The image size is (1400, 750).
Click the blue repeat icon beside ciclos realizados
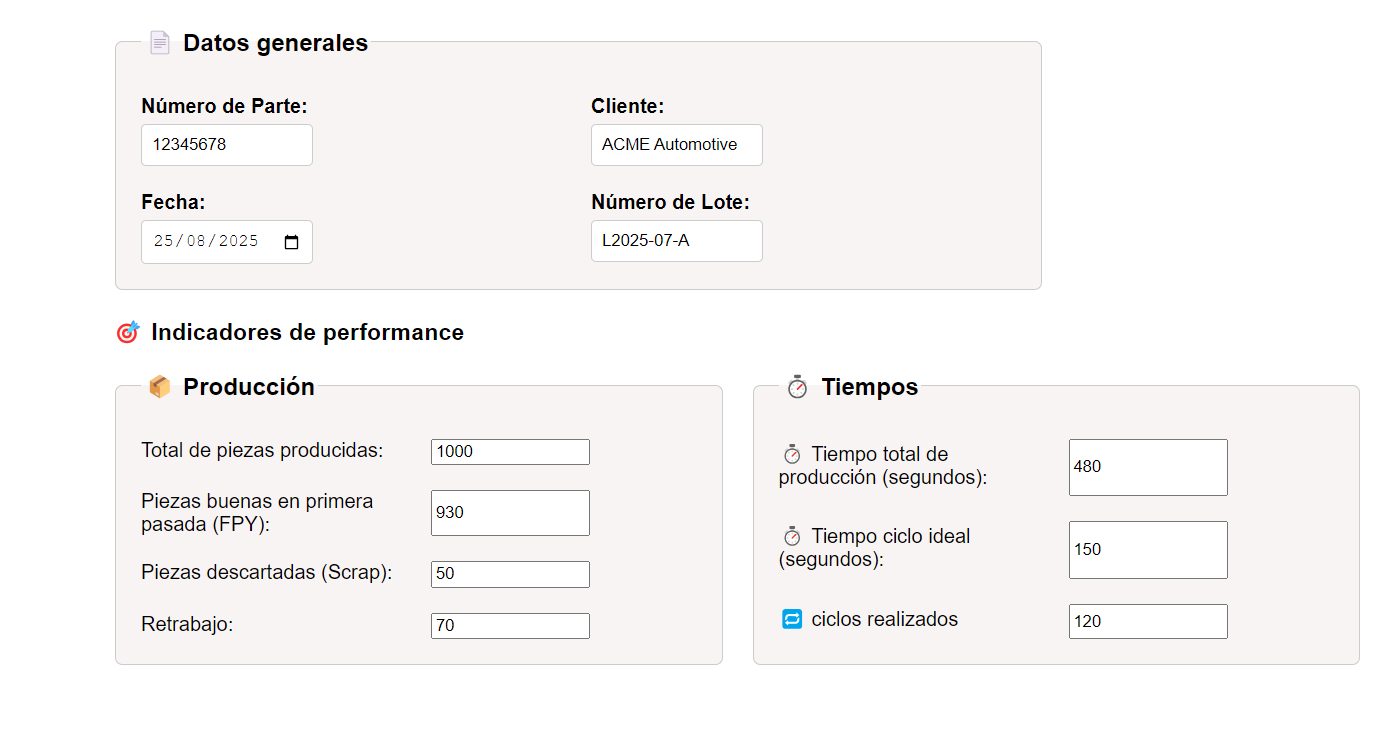pos(792,620)
